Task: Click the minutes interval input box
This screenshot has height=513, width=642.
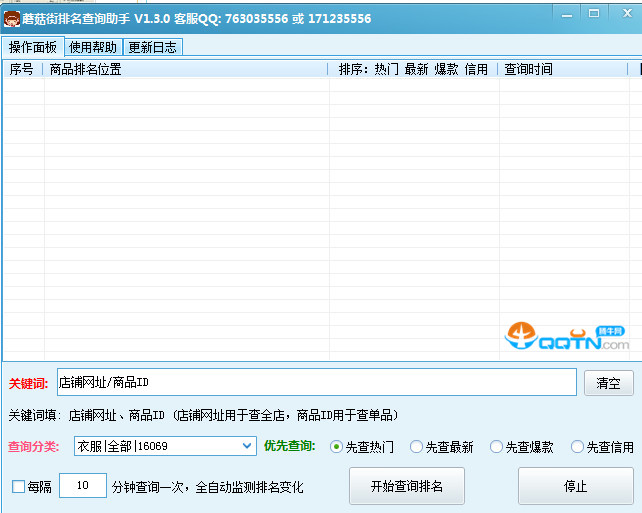Action: point(83,487)
